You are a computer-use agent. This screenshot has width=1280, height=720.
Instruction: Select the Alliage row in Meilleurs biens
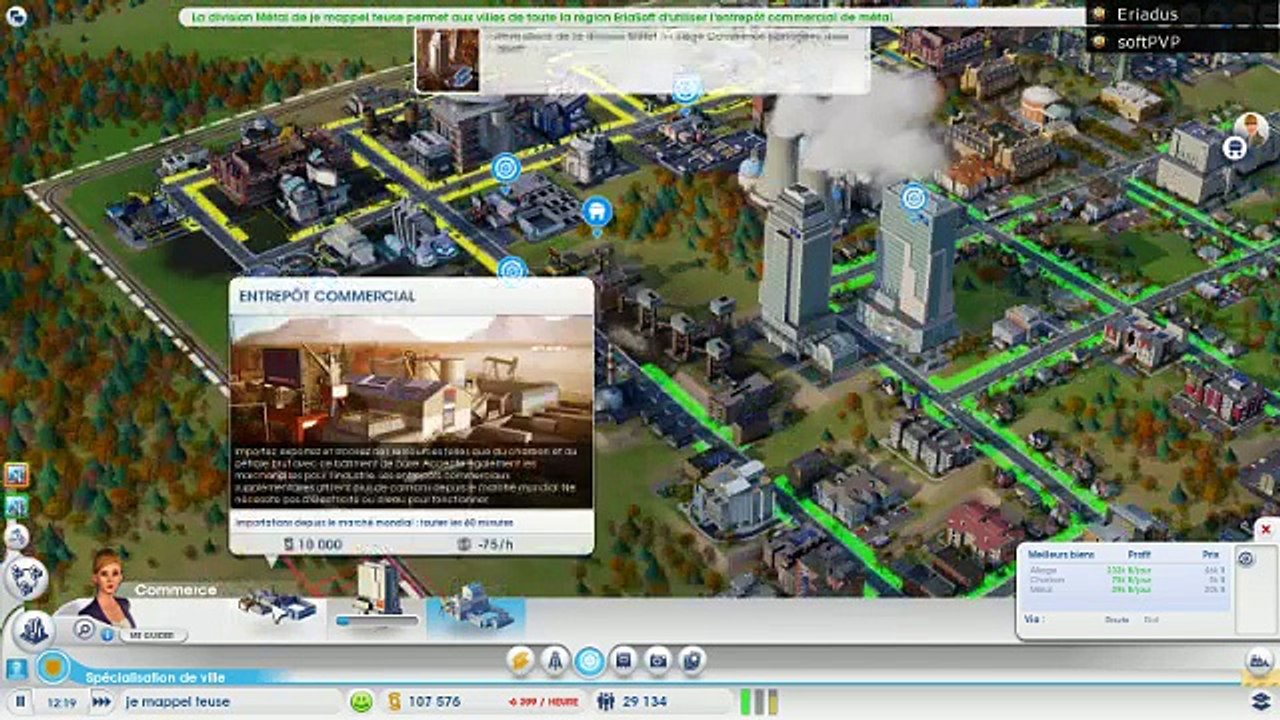point(1127,570)
